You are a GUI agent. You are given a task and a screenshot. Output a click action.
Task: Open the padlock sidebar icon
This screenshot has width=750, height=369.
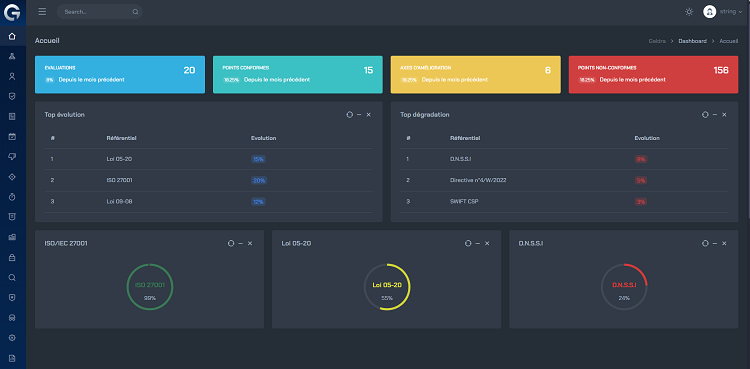pos(12,257)
